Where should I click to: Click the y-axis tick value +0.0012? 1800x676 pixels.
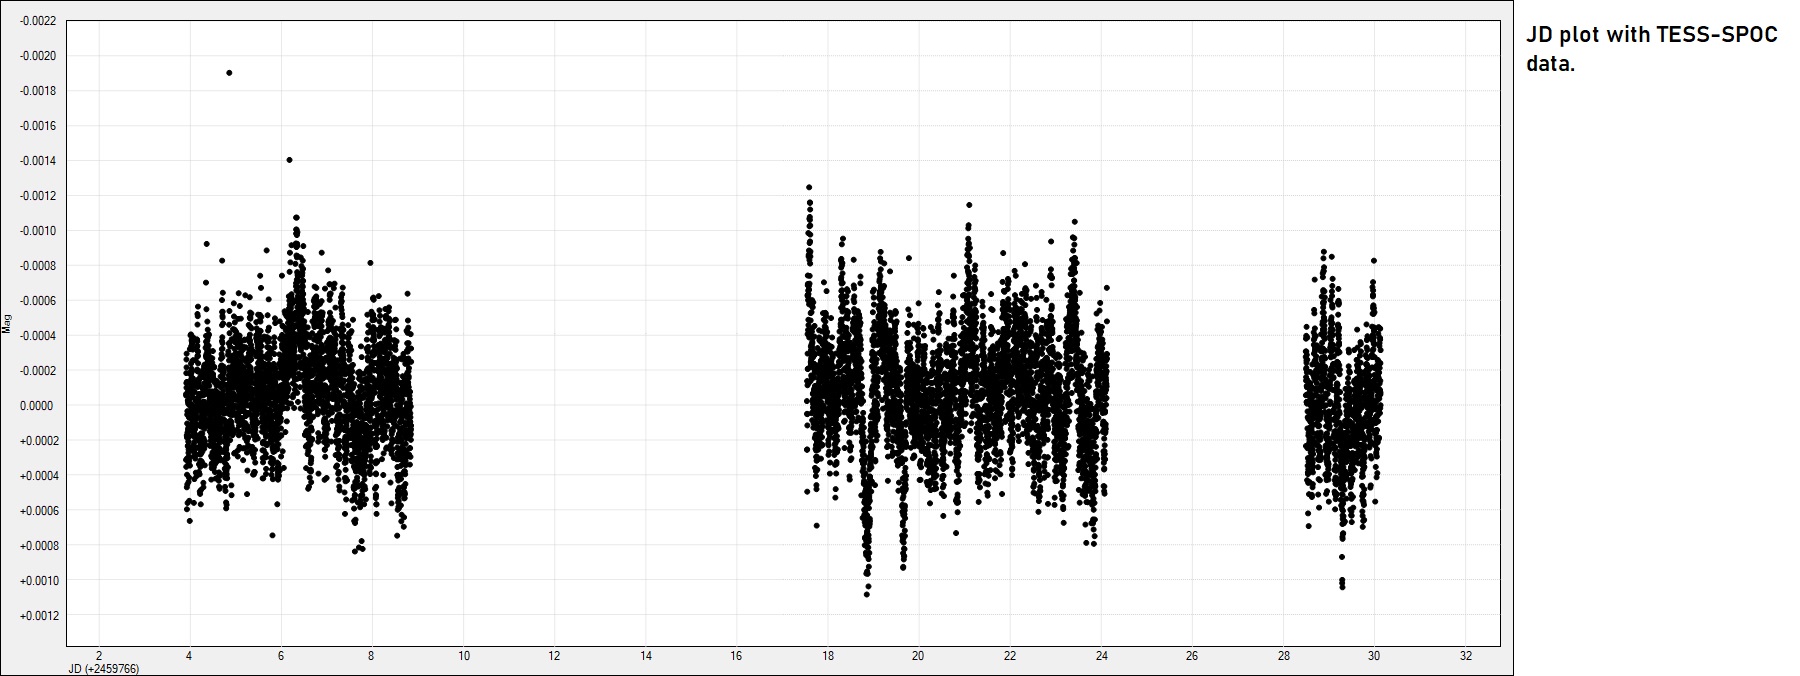point(38,616)
